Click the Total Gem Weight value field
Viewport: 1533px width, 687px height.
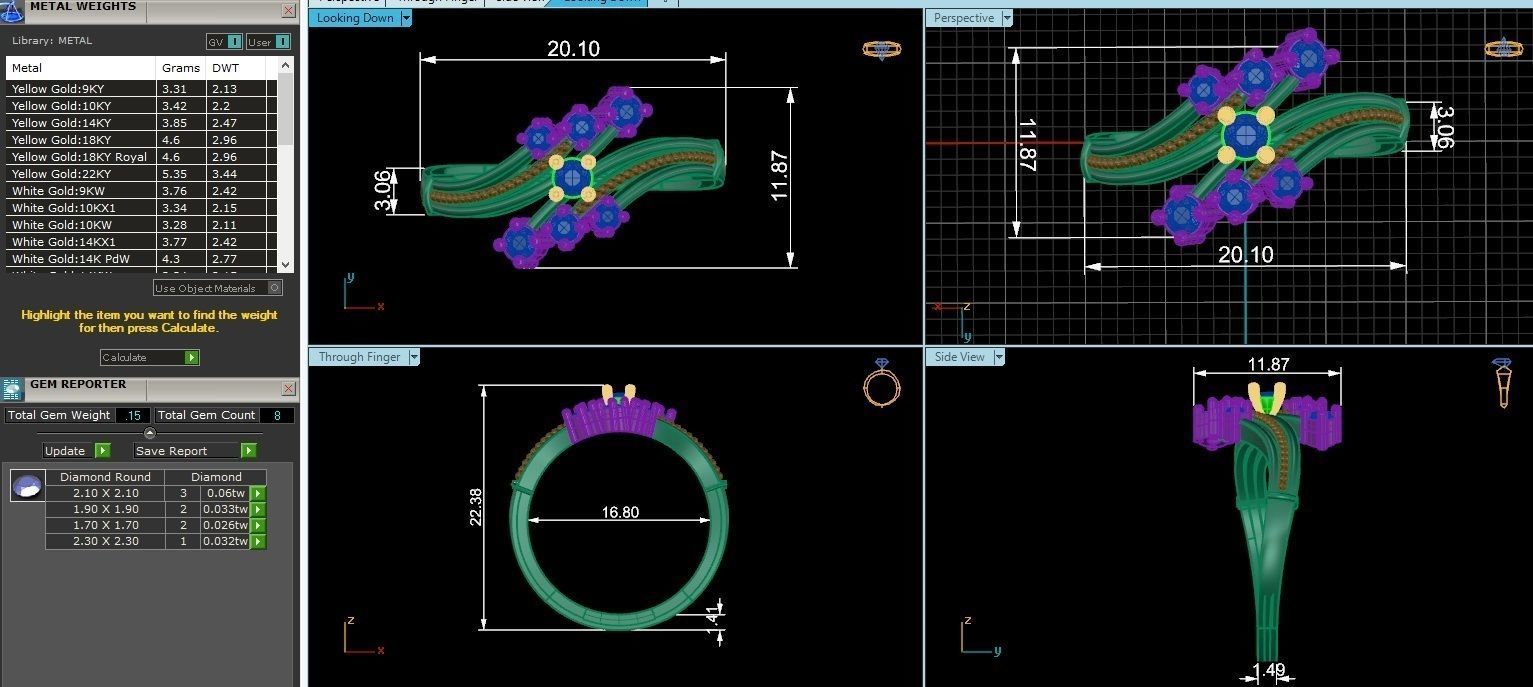click(x=133, y=415)
